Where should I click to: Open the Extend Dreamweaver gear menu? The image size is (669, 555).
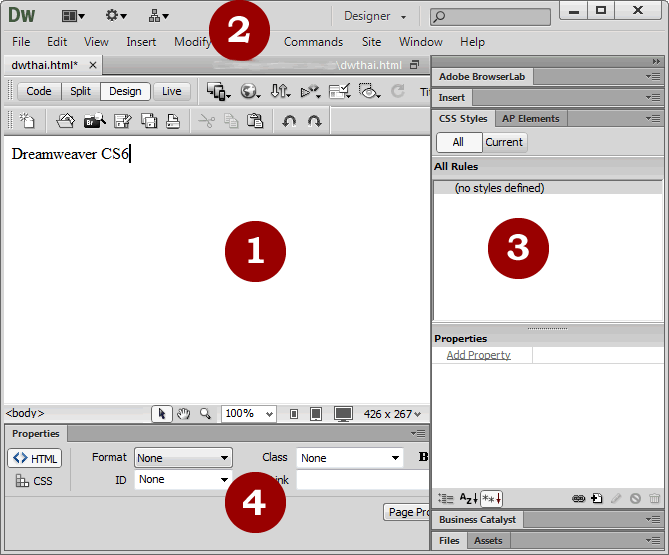tap(116, 16)
